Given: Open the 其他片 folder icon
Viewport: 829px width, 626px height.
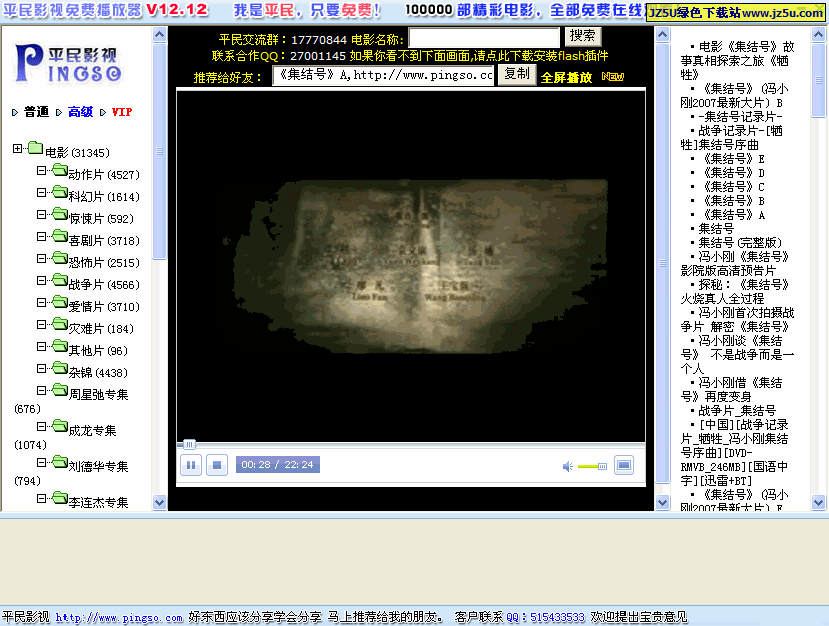Looking at the screenshot, I should (60, 346).
